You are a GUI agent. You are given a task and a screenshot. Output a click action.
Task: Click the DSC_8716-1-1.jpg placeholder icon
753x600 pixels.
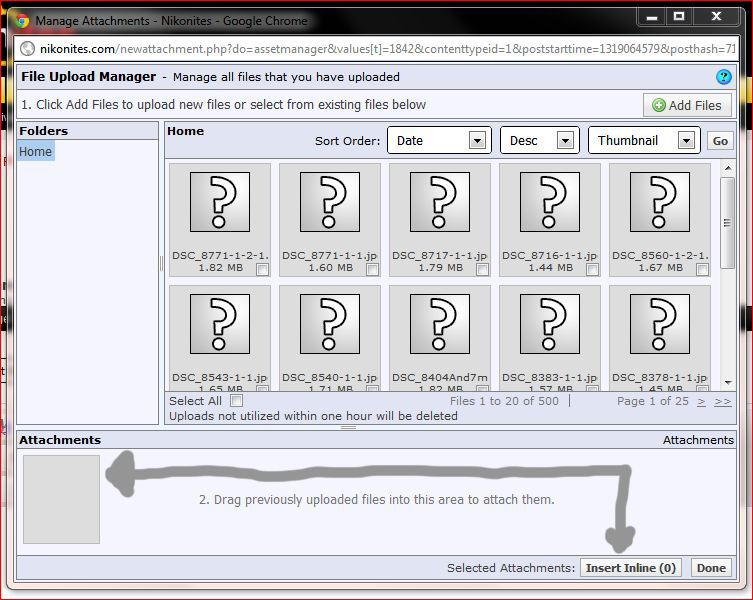click(550, 202)
